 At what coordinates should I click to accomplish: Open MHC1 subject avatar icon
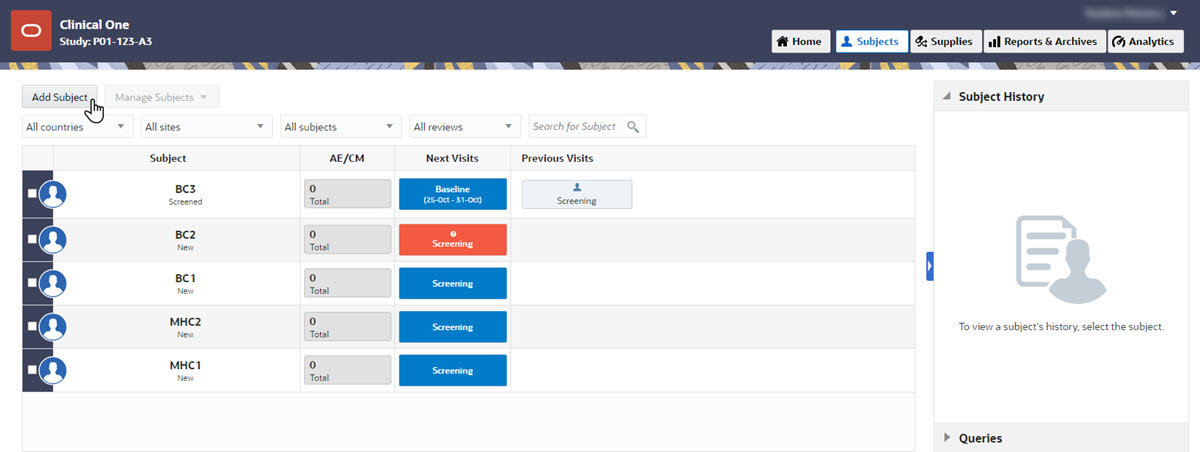pos(52,369)
